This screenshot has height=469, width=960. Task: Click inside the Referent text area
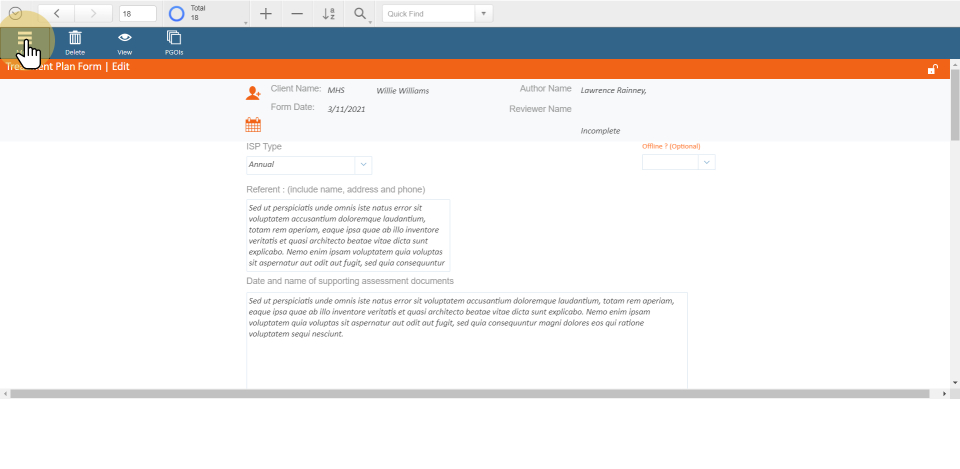coord(347,235)
